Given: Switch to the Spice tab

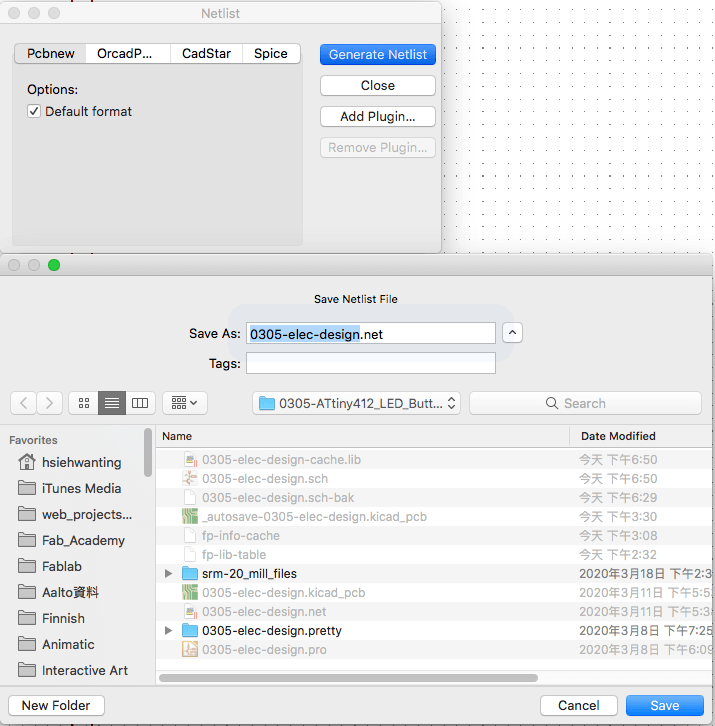Looking at the screenshot, I should click(270, 54).
